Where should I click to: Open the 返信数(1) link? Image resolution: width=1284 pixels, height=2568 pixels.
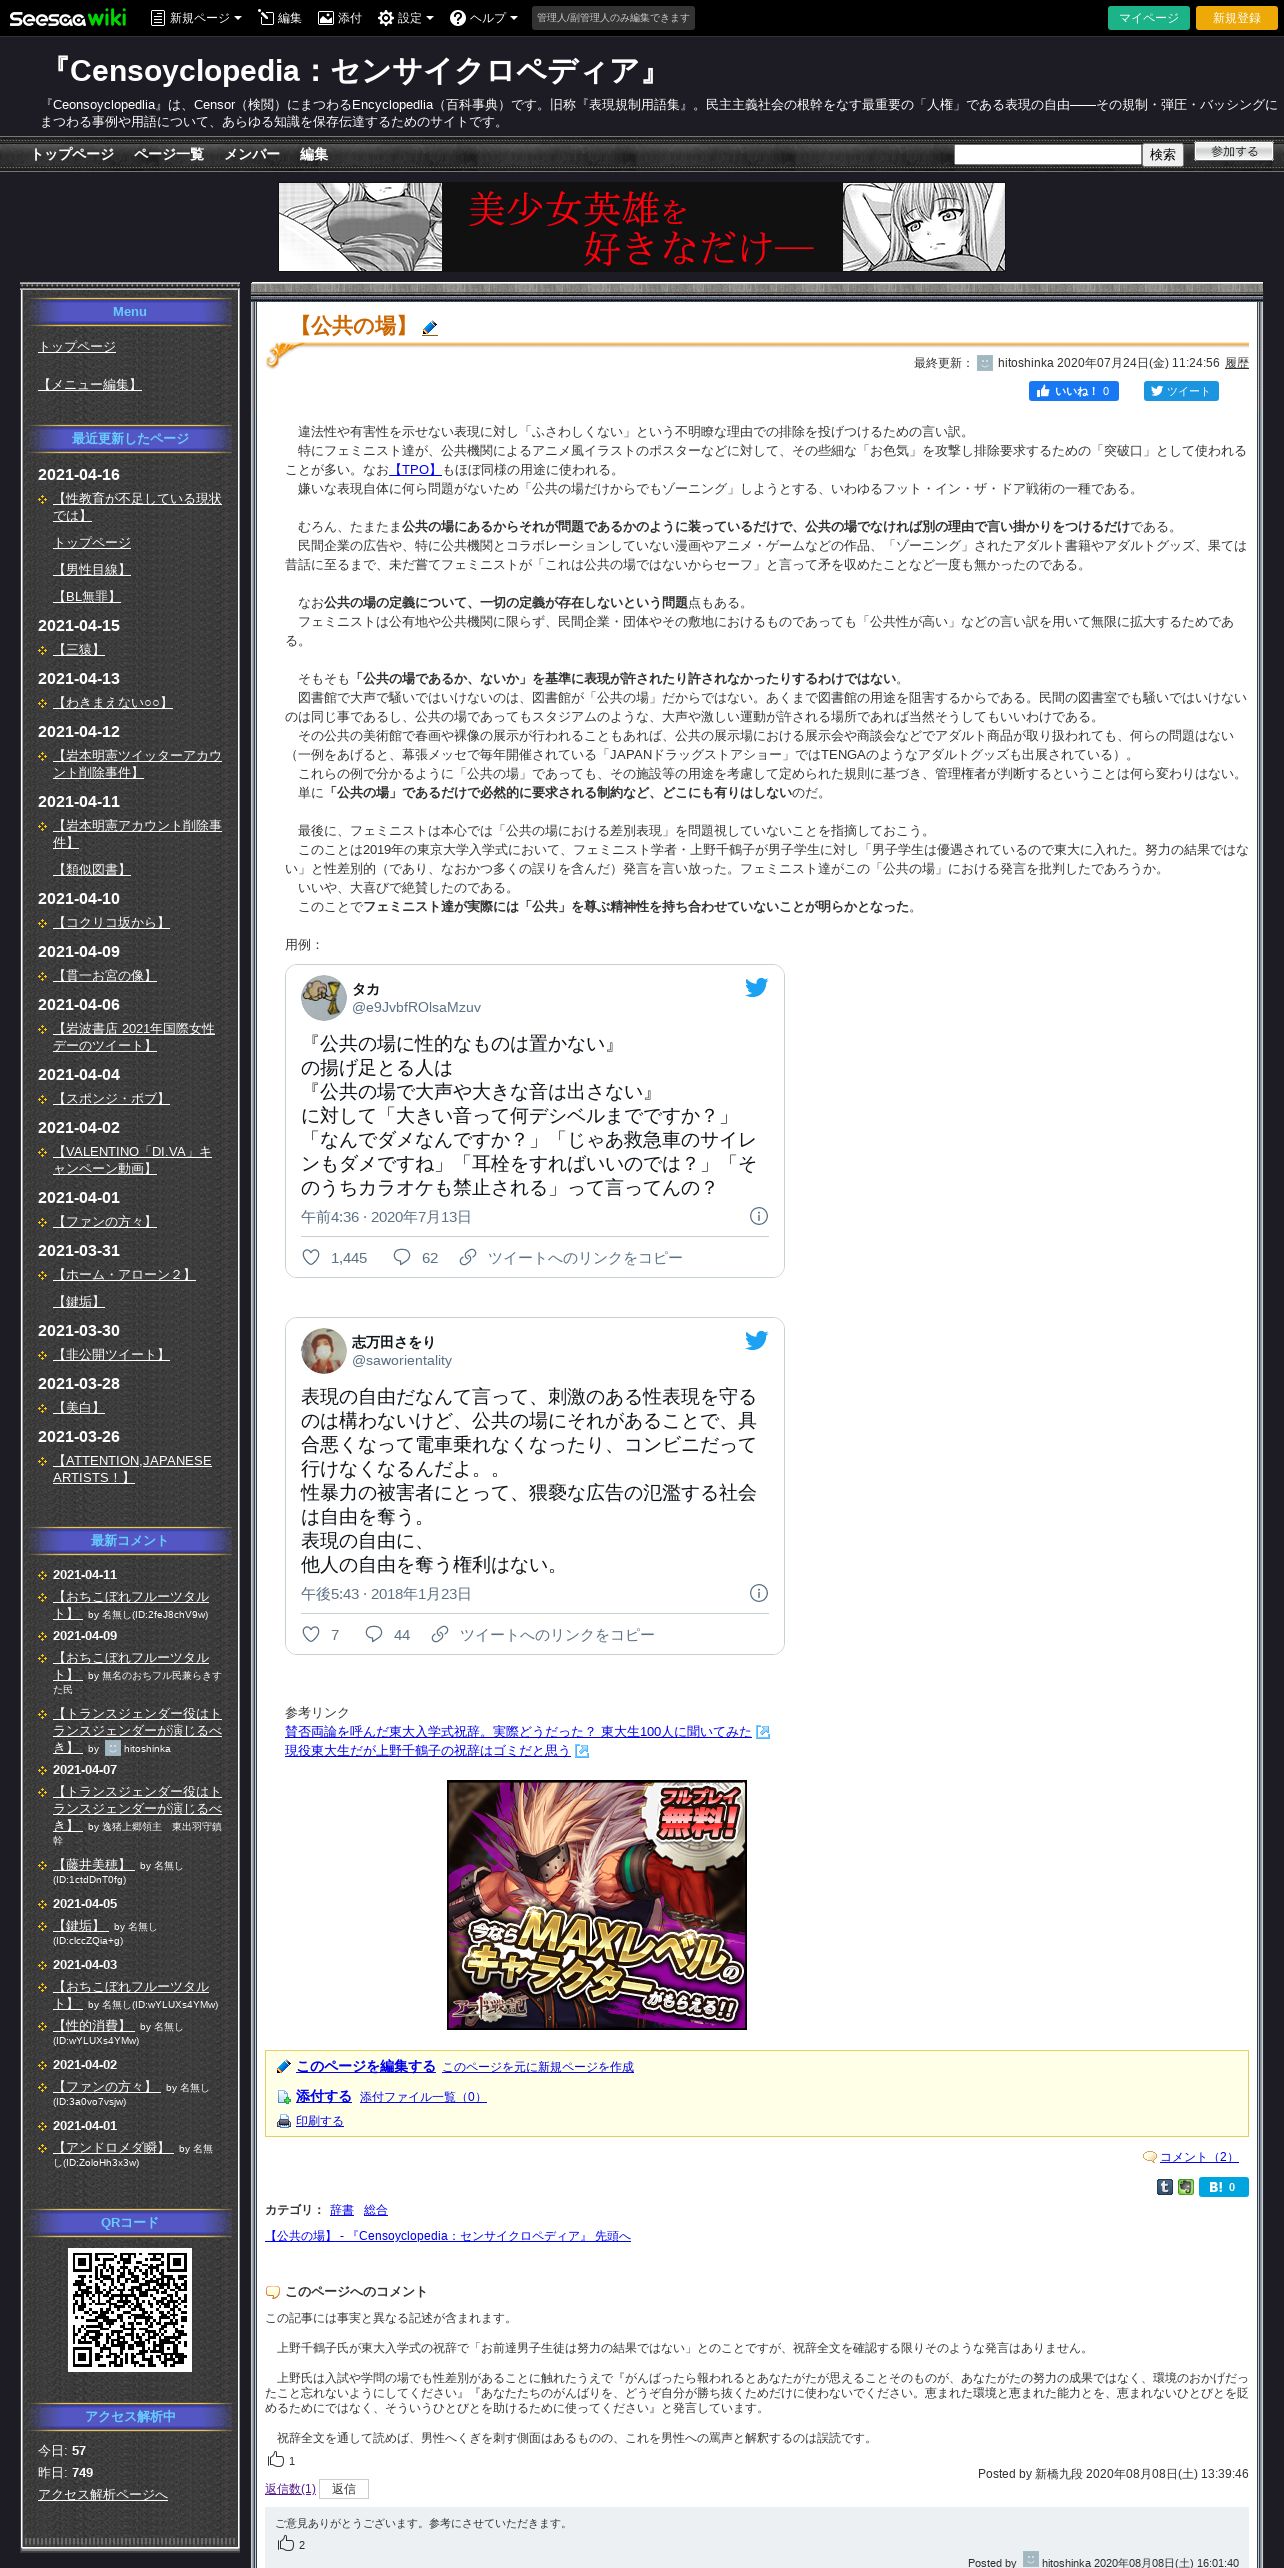[290, 2489]
